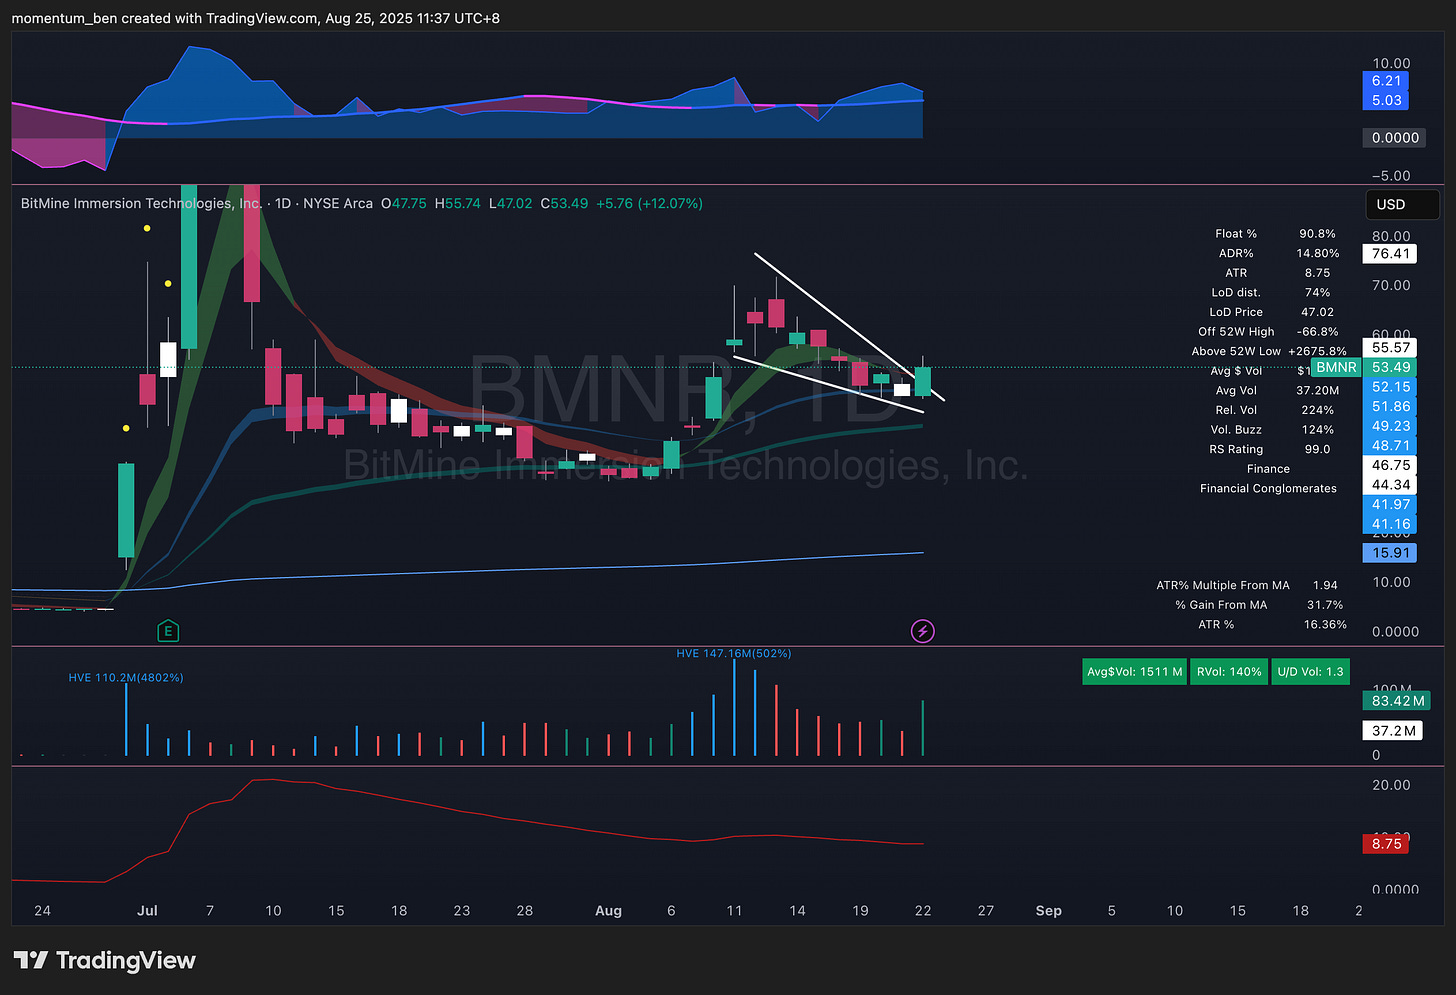Click the 1D interval in chart legend
The image size is (1456, 995).
(283, 204)
